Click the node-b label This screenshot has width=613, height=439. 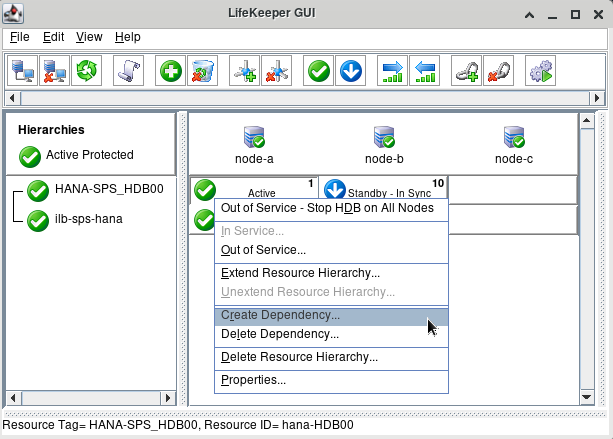tap(384, 159)
